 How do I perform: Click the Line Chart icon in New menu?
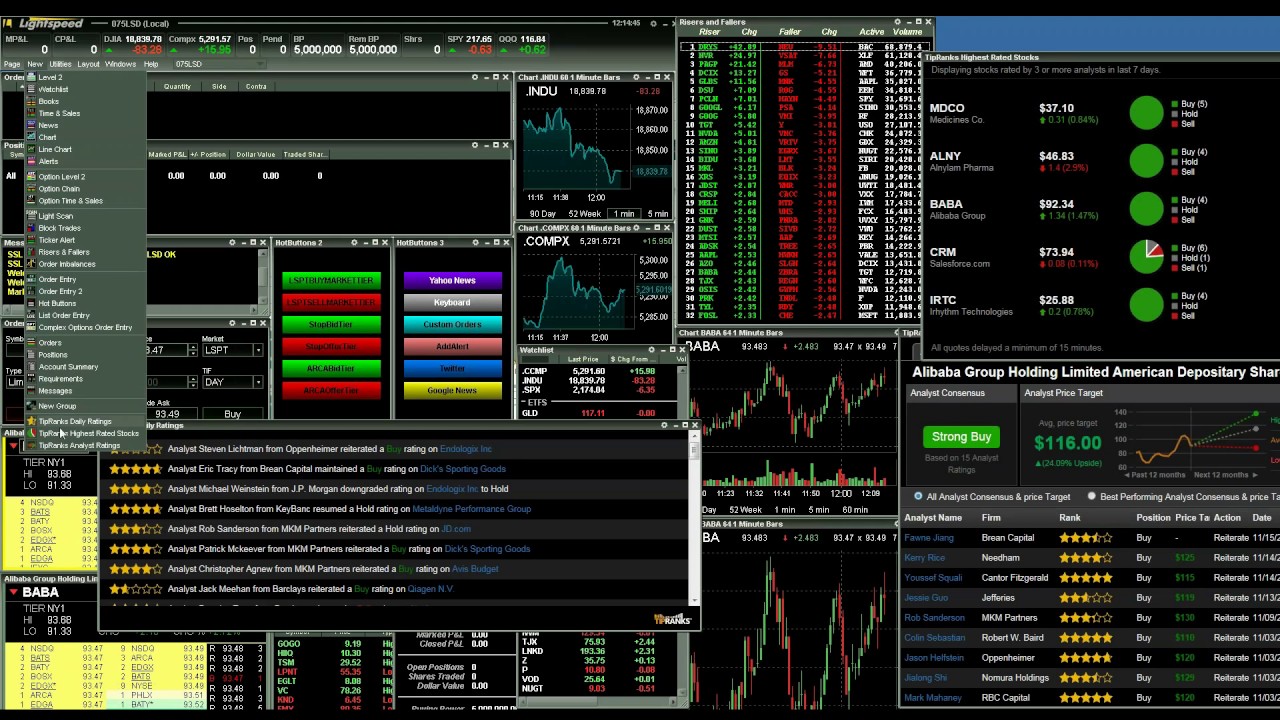point(31,149)
